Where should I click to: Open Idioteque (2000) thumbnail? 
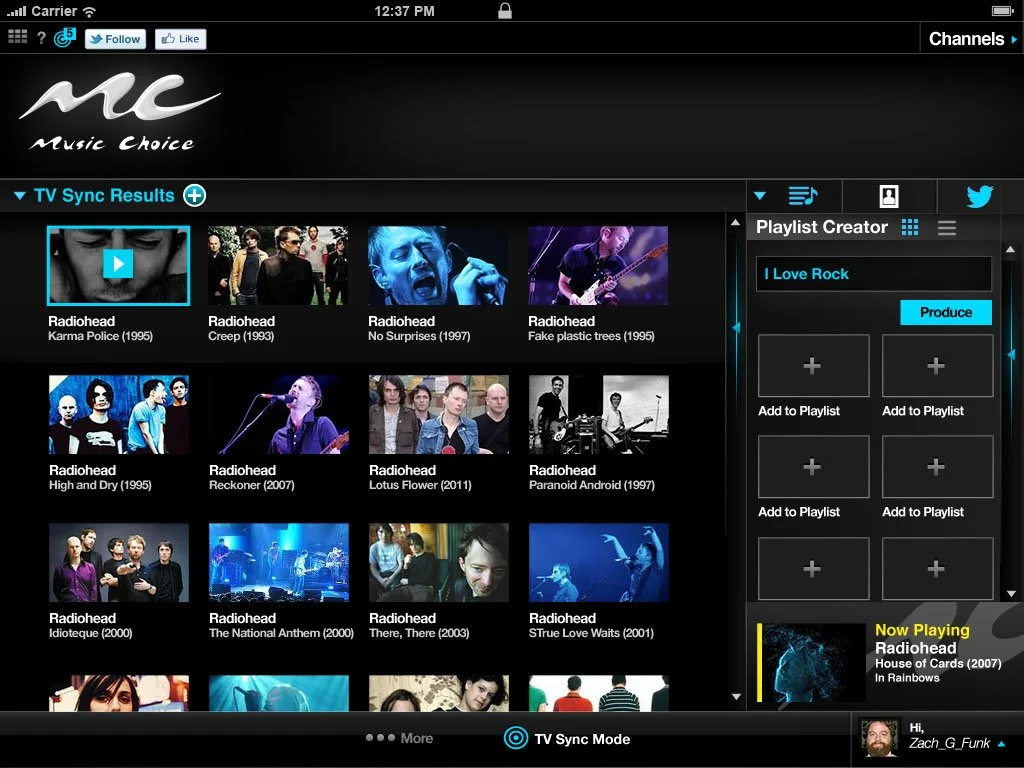[119, 562]
